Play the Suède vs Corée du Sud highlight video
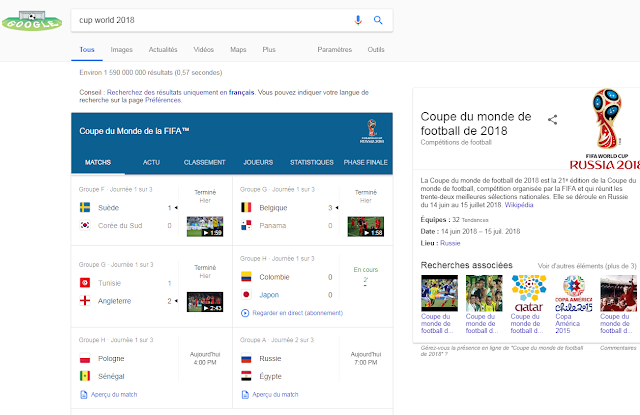The height and width of the screenshot is (415, 640). (205, 226)
